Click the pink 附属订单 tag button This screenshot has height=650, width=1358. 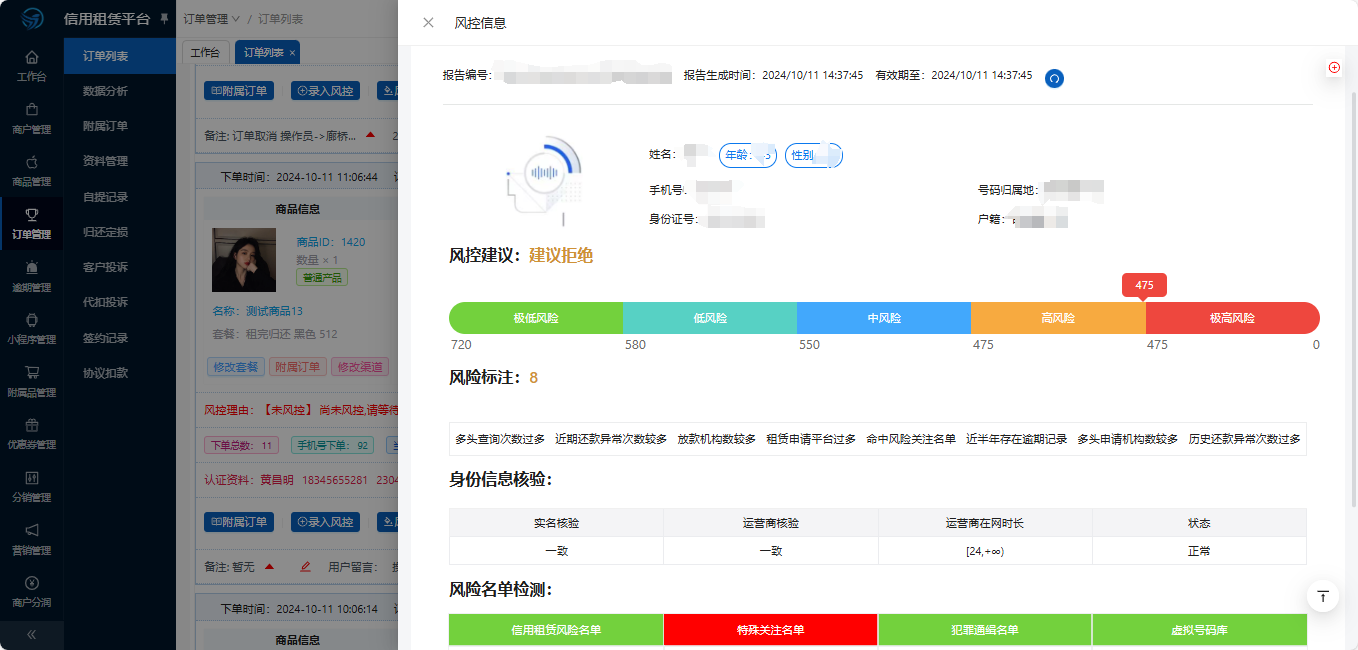coord(297,367)
